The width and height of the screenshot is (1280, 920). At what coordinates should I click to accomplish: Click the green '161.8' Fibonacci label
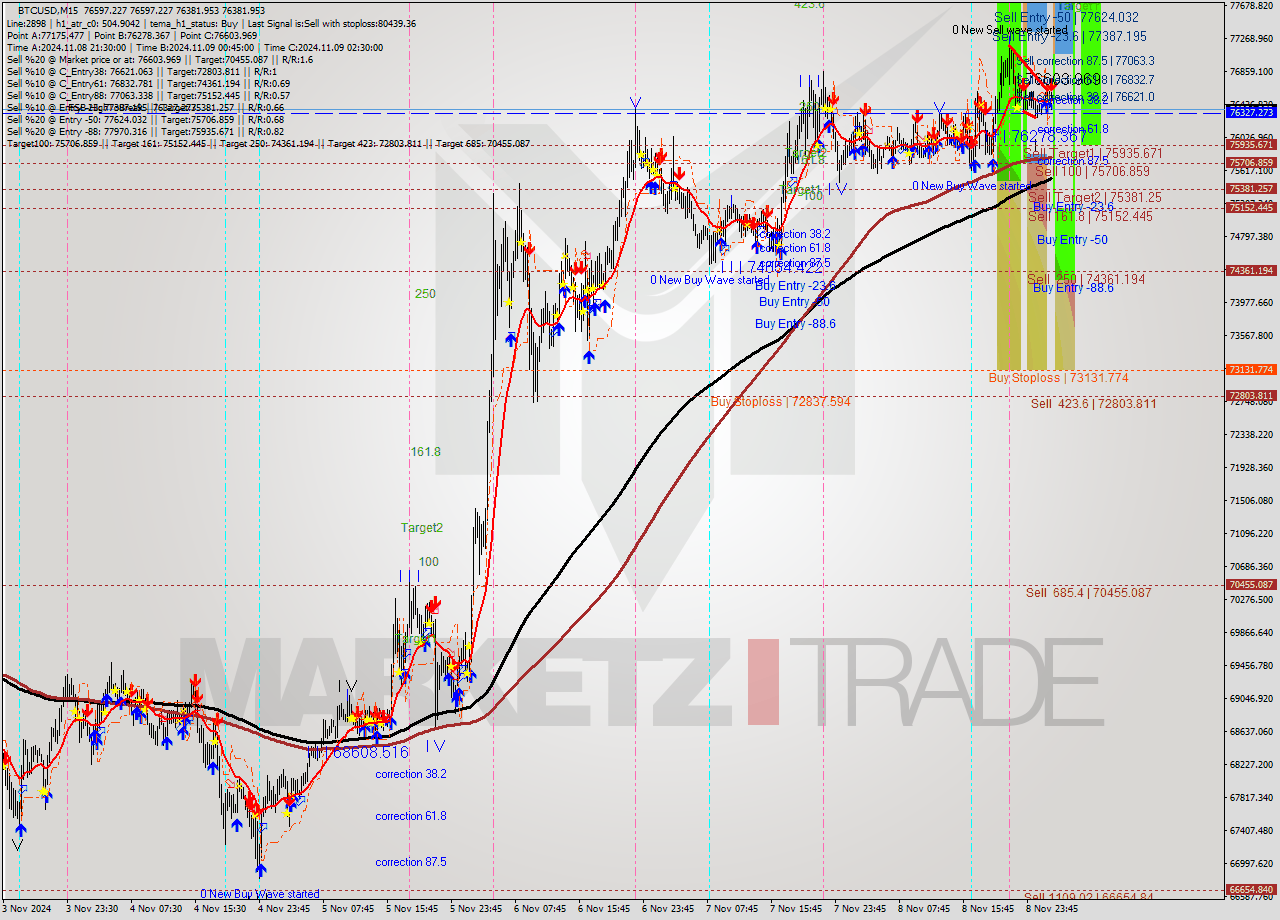(x=425, y=452)
